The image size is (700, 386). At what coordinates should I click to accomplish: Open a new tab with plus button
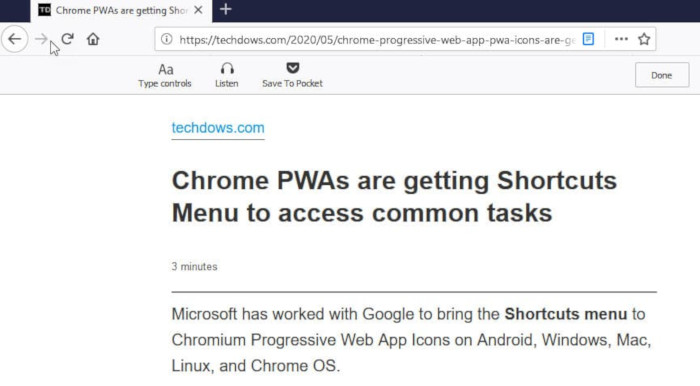click(226, 9)
